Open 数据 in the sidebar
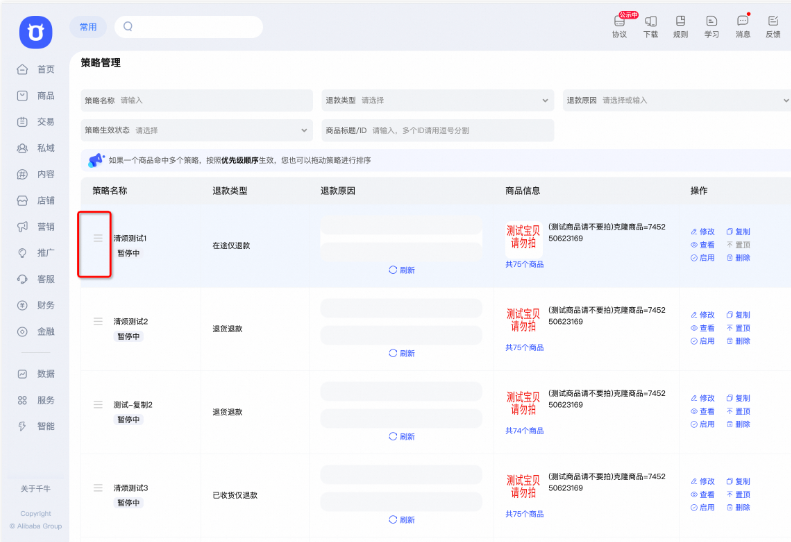This screenshot has width=791, height=542. [35, 374]
